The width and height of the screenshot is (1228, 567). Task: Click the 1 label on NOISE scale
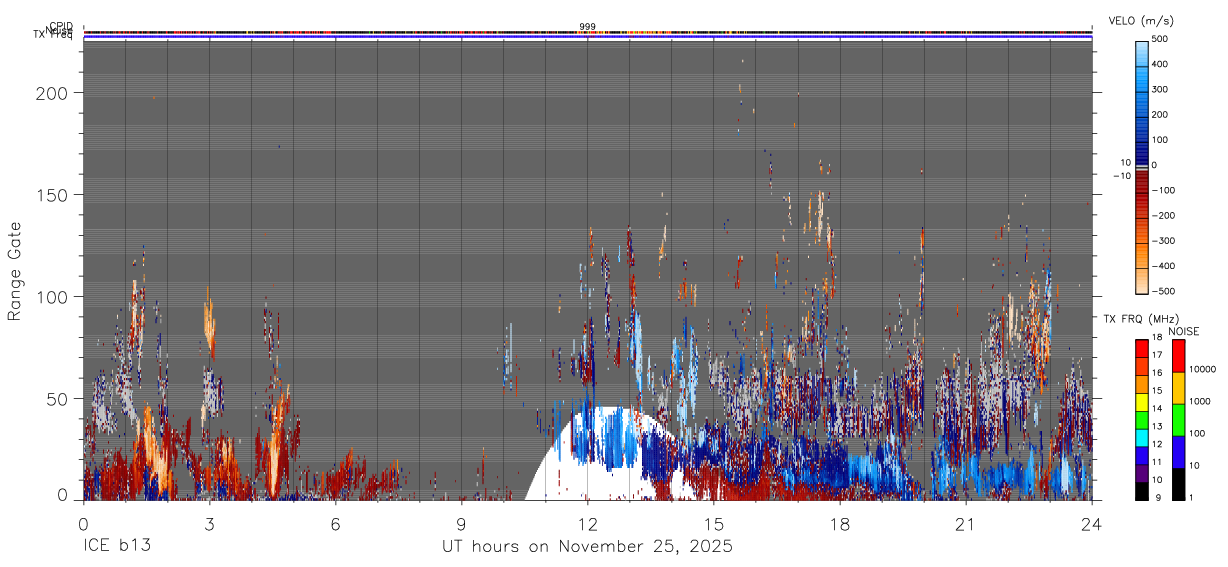coord(1192,498)
